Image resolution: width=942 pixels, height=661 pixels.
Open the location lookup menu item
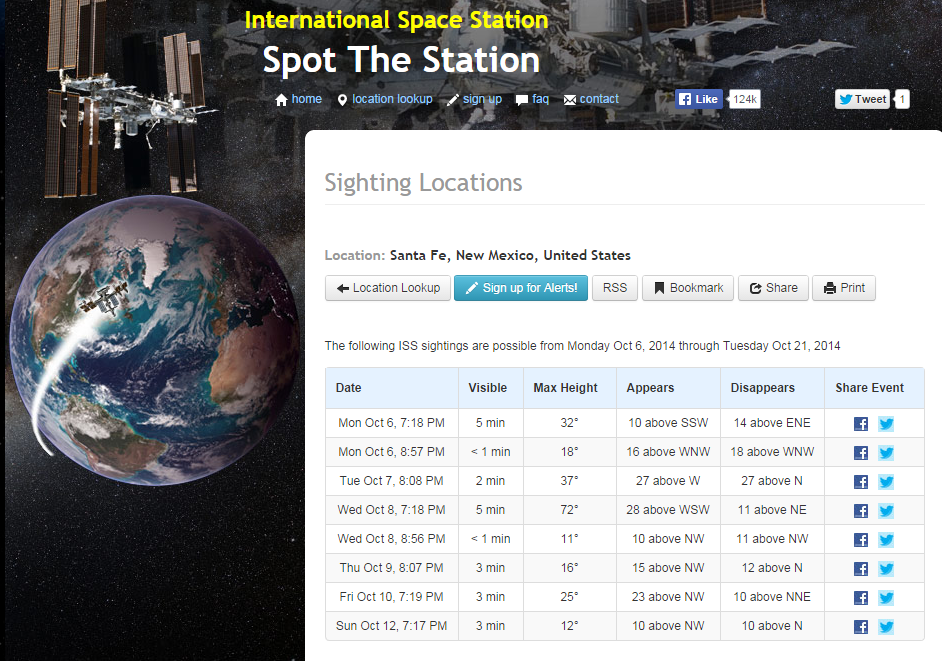[x=393, y=99]
